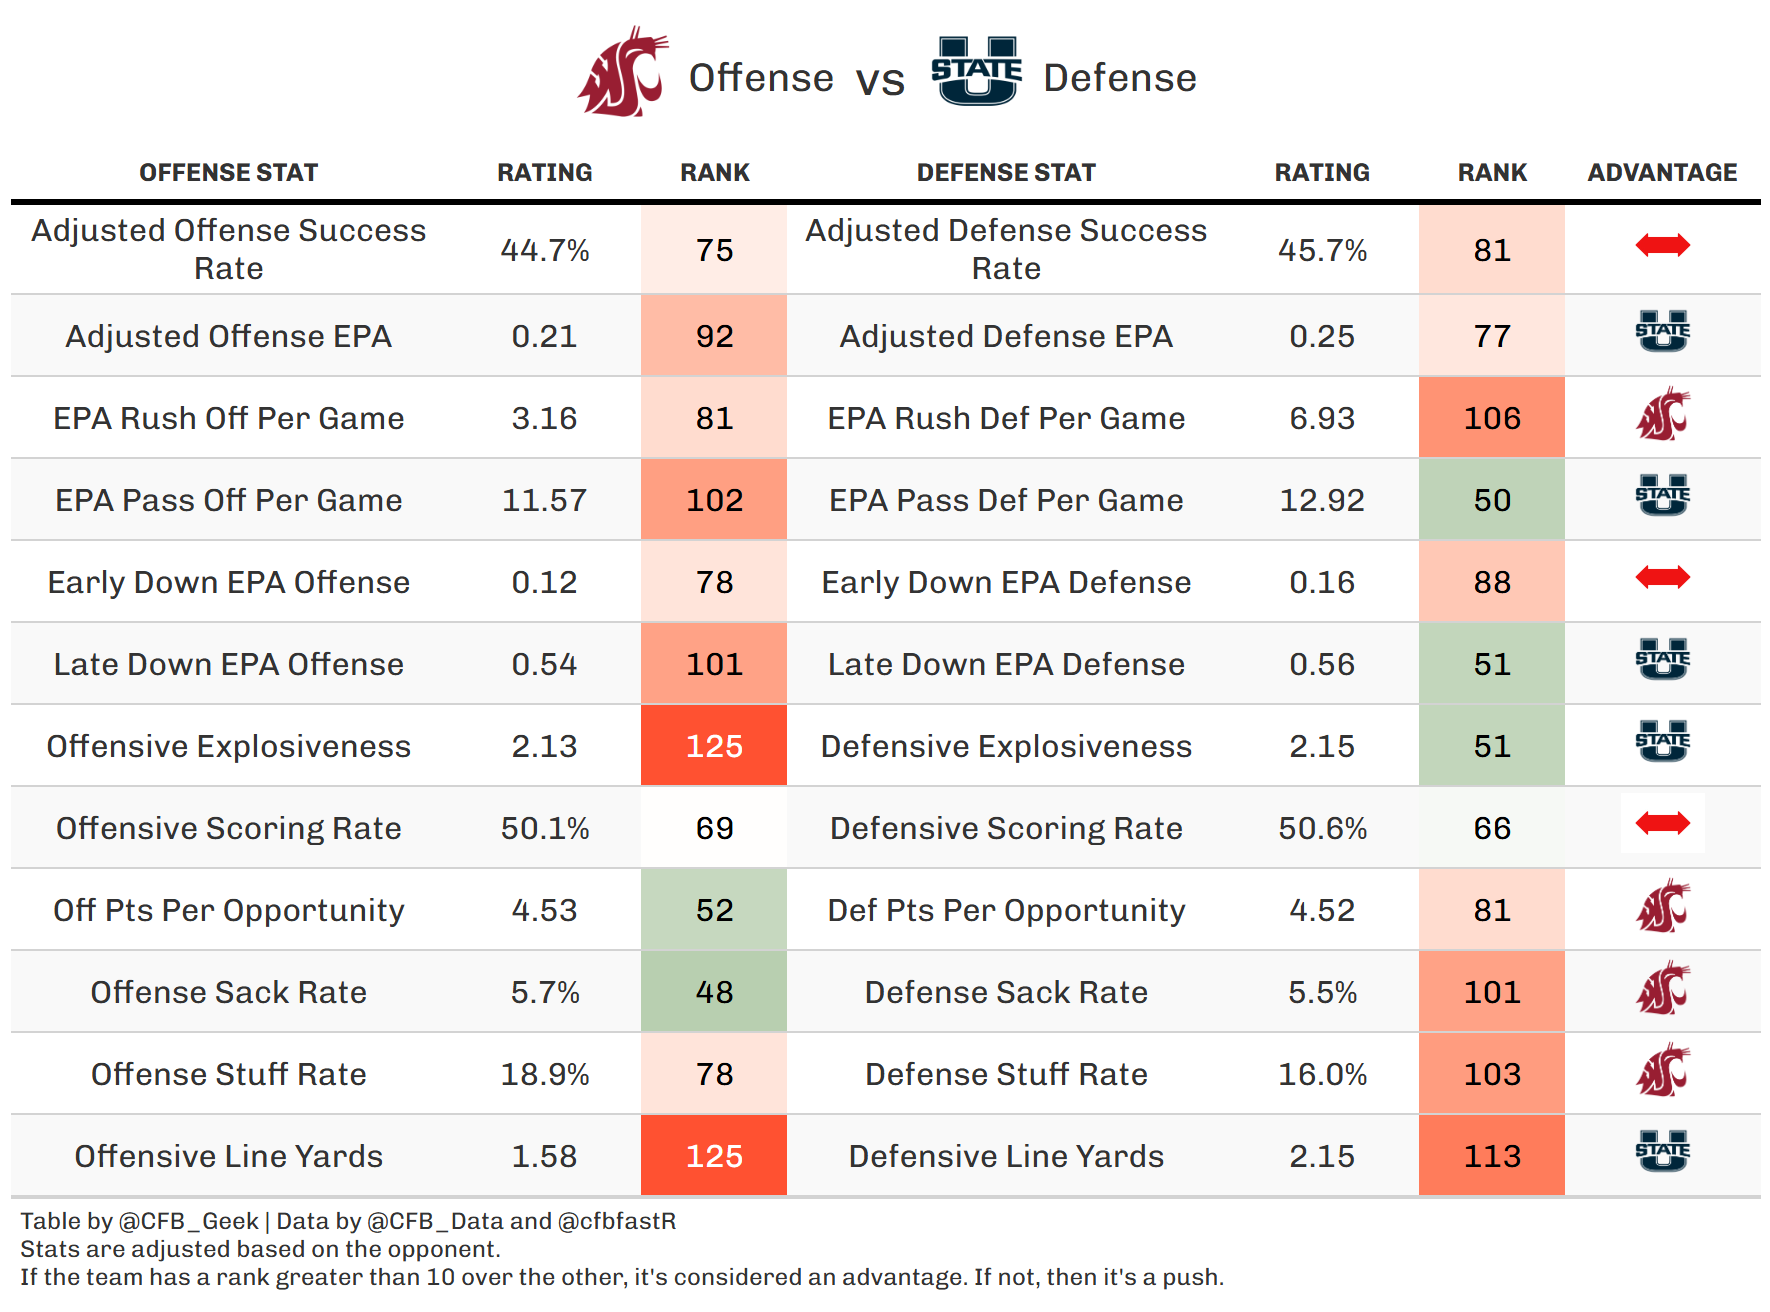Viewport: 1770px width, 1312px height.
Task: Click Utah State icon in Explosiveness row
Action: click(1662, 742)
